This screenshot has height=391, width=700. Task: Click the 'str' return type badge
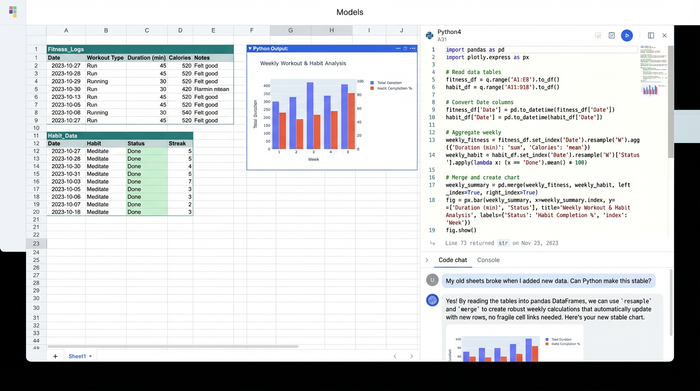[503, 243]
